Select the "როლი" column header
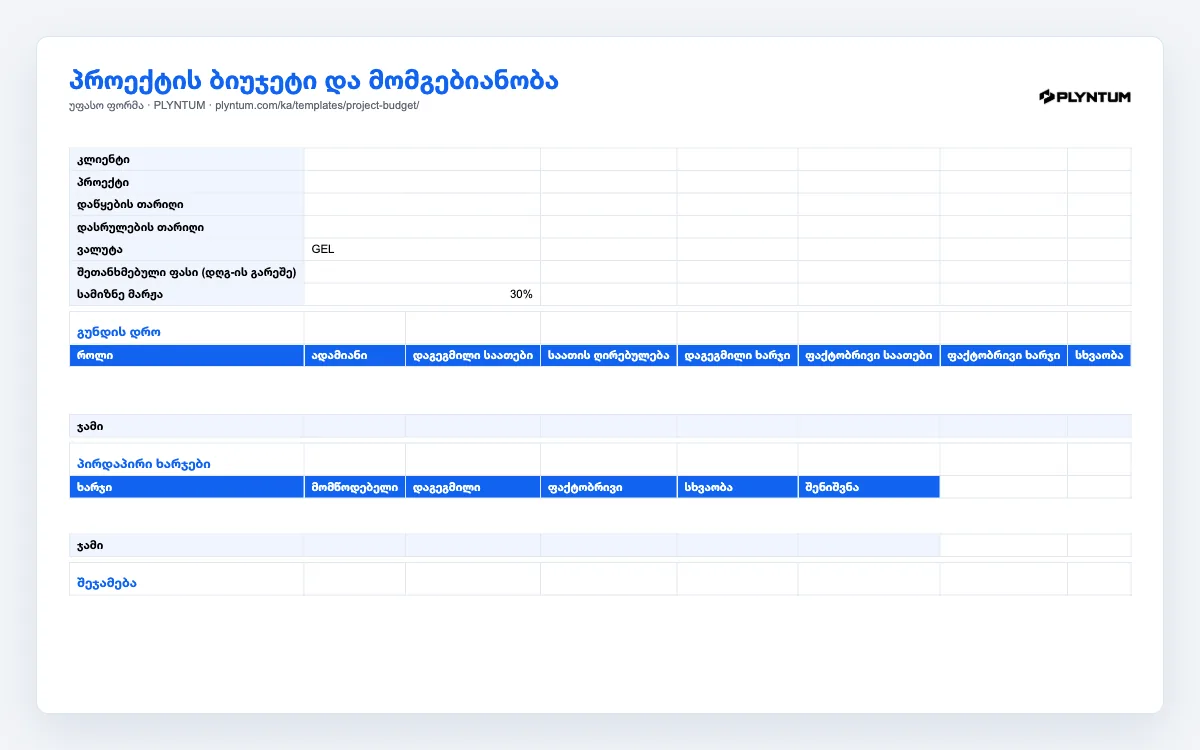 coord(187,355)
